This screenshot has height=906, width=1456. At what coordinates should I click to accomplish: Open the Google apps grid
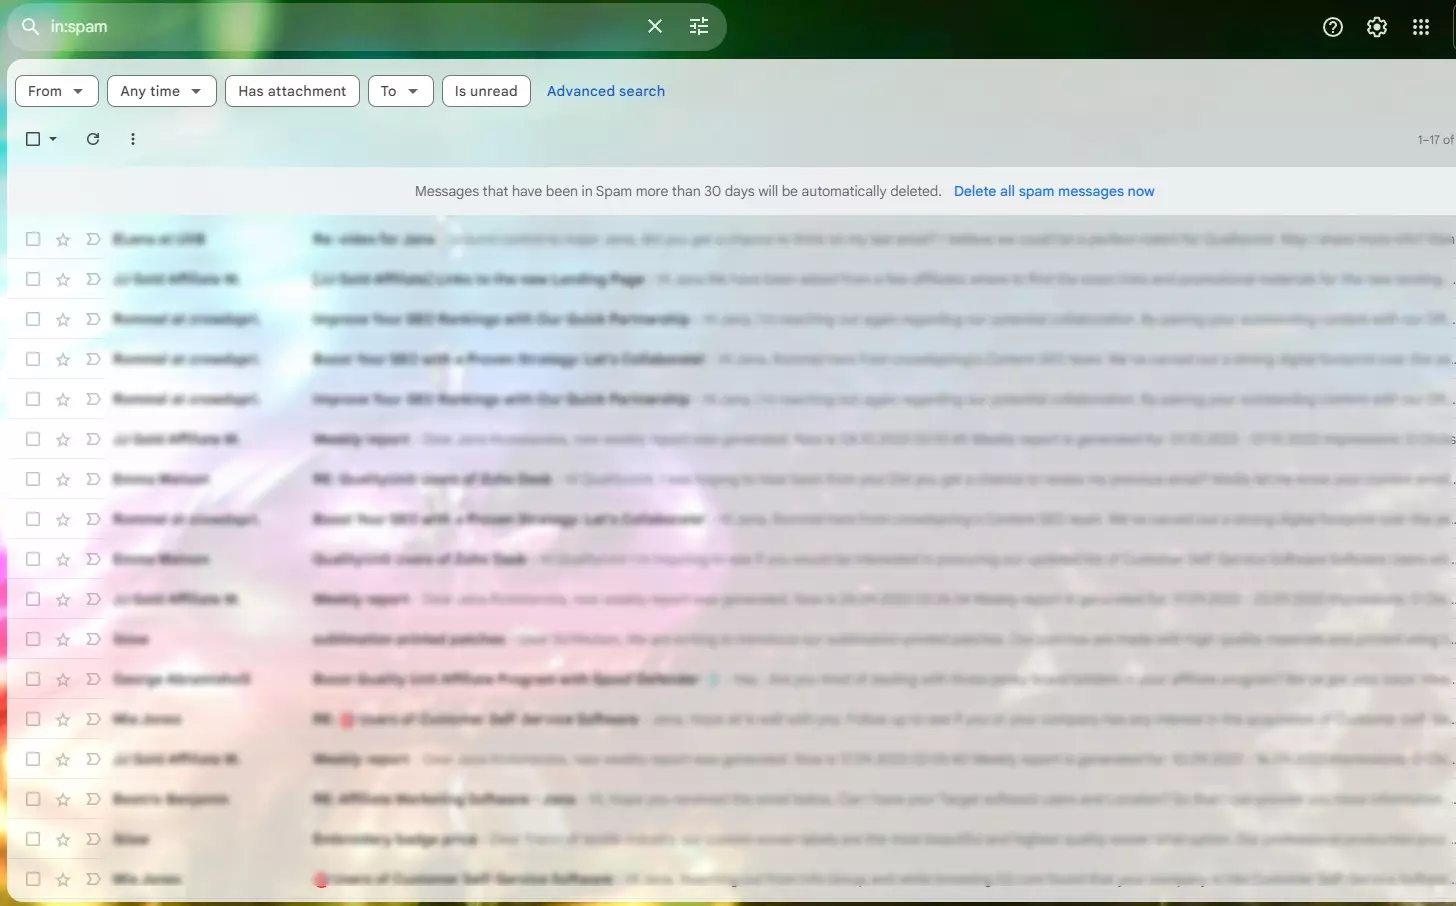pyautogui.click(x=1421, y=27)
